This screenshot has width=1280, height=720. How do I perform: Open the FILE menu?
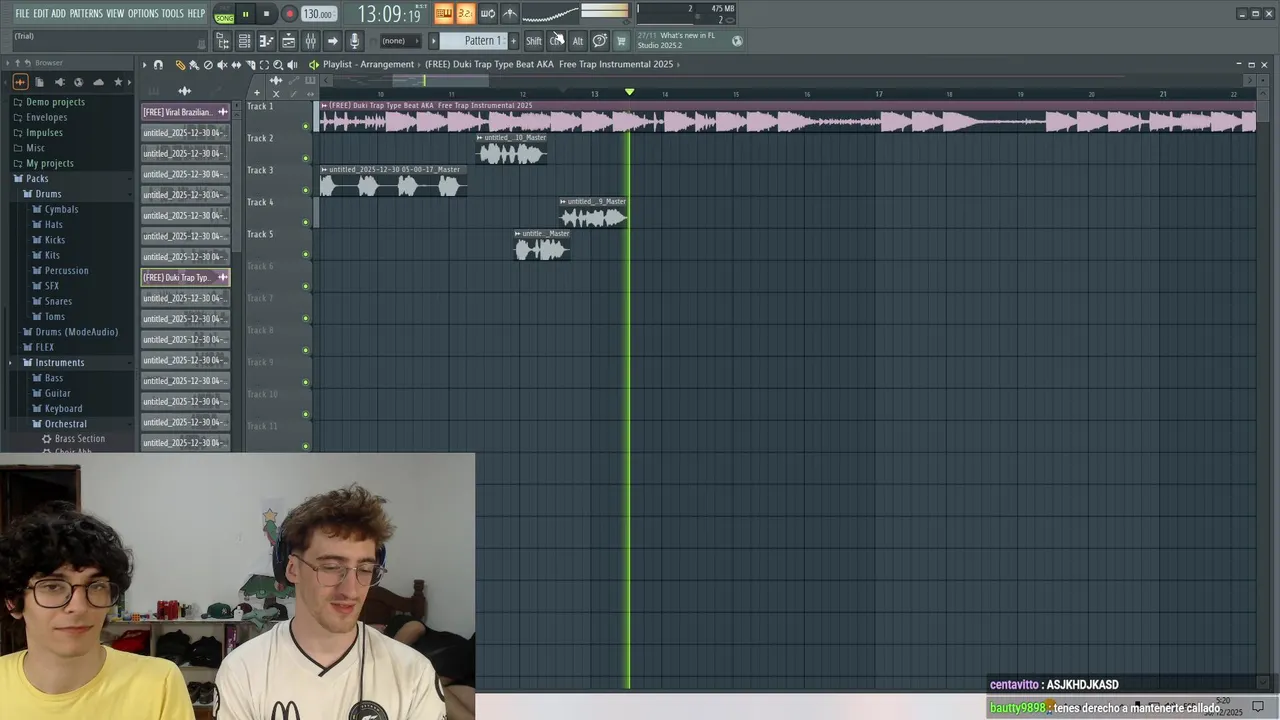coord(22,13)
